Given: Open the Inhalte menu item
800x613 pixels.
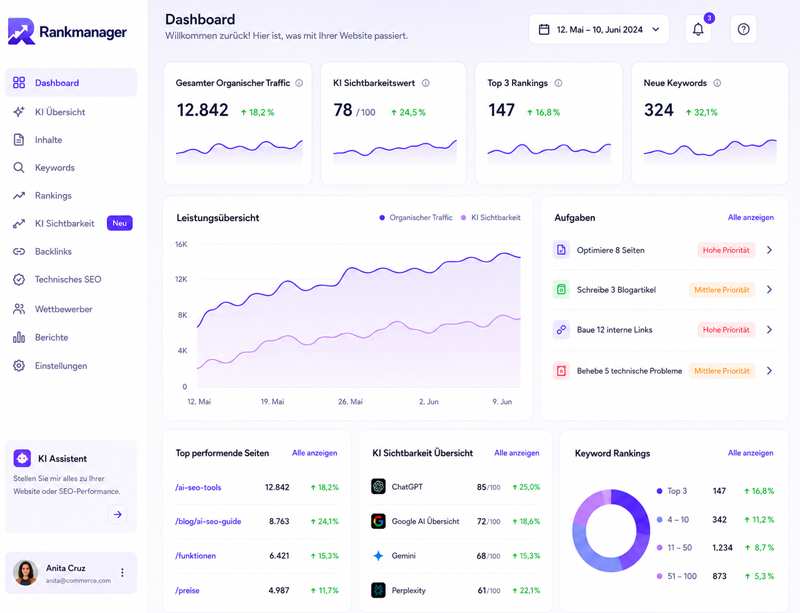Looking at the screenshot, I should point(71,139).
